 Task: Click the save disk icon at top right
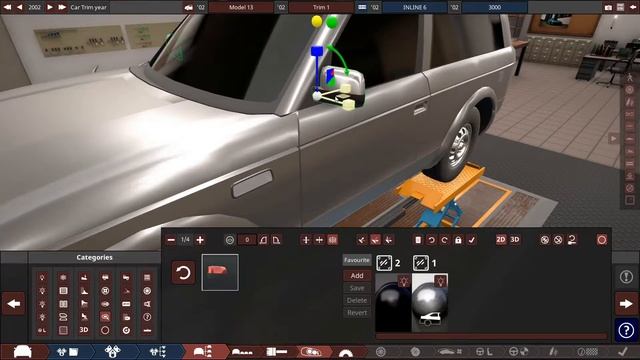[x=620, y=7]
